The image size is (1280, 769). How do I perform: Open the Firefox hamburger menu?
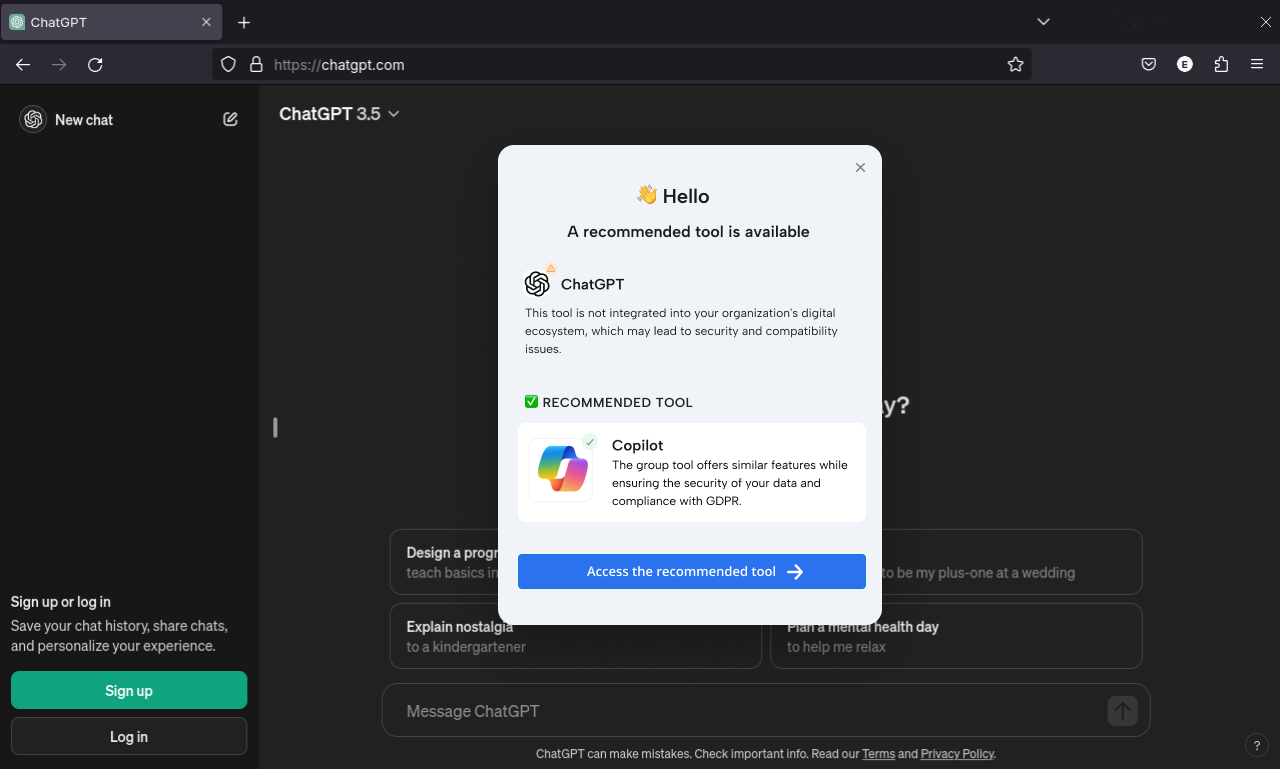pyautogui.click(x=1257, y=64)
